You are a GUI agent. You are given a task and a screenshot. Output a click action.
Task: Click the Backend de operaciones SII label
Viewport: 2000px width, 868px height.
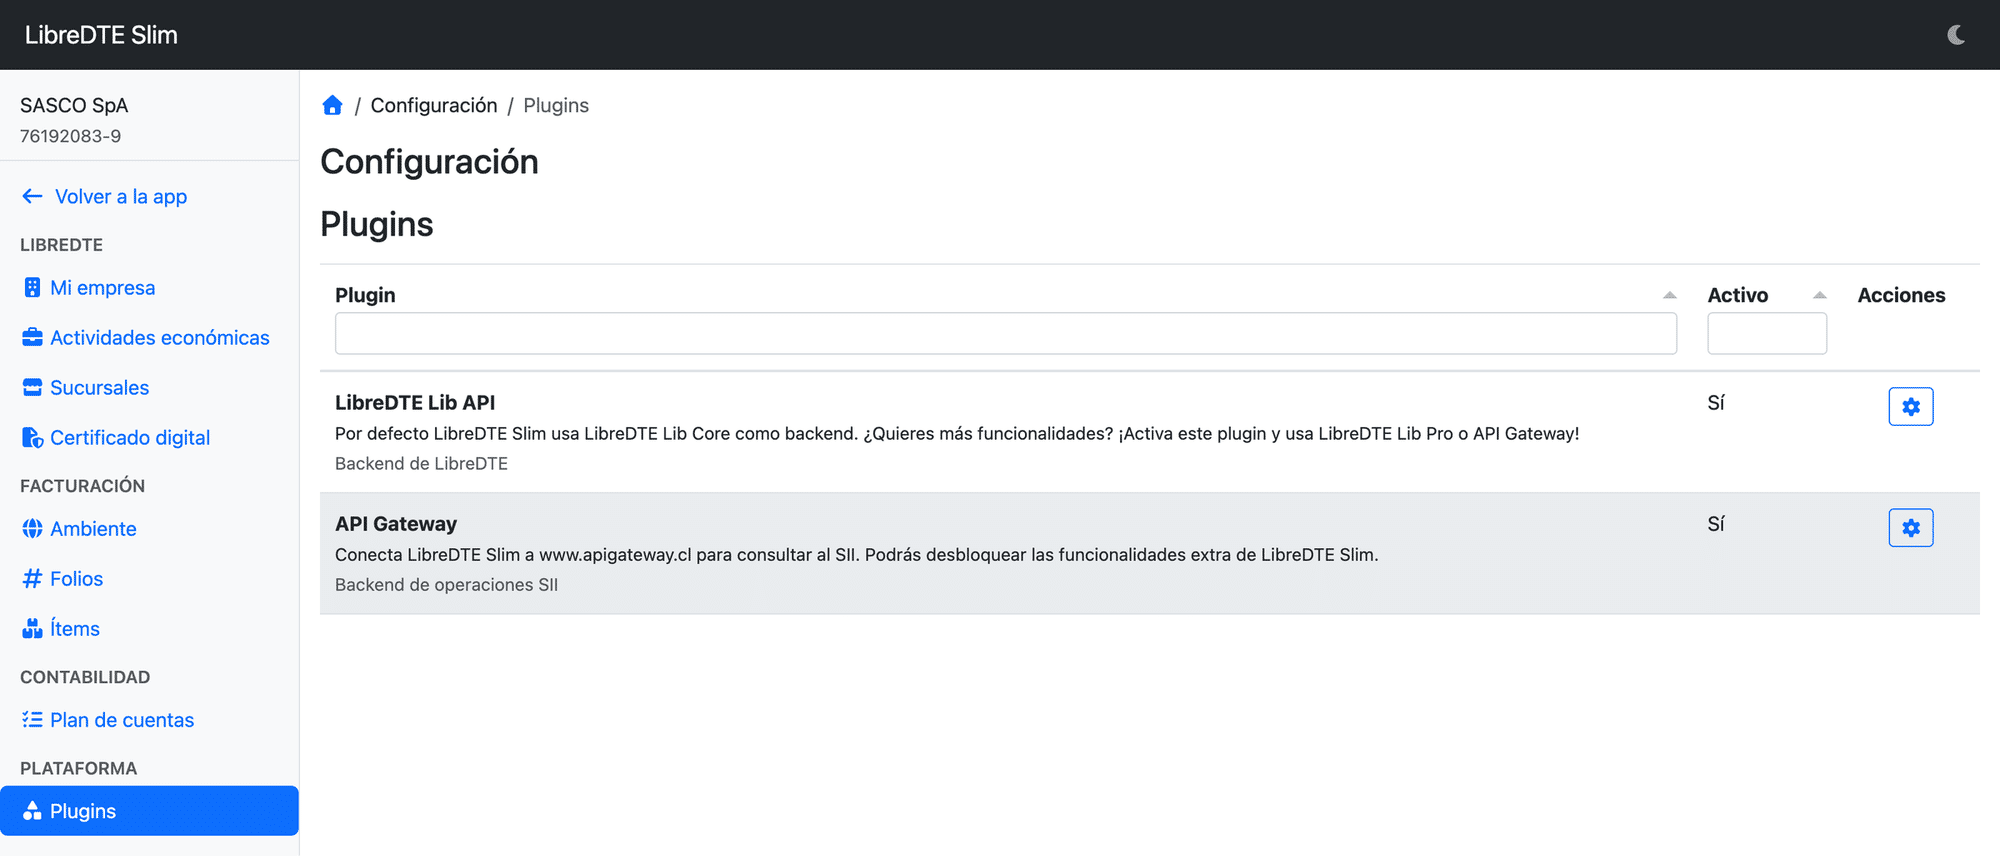446,585
